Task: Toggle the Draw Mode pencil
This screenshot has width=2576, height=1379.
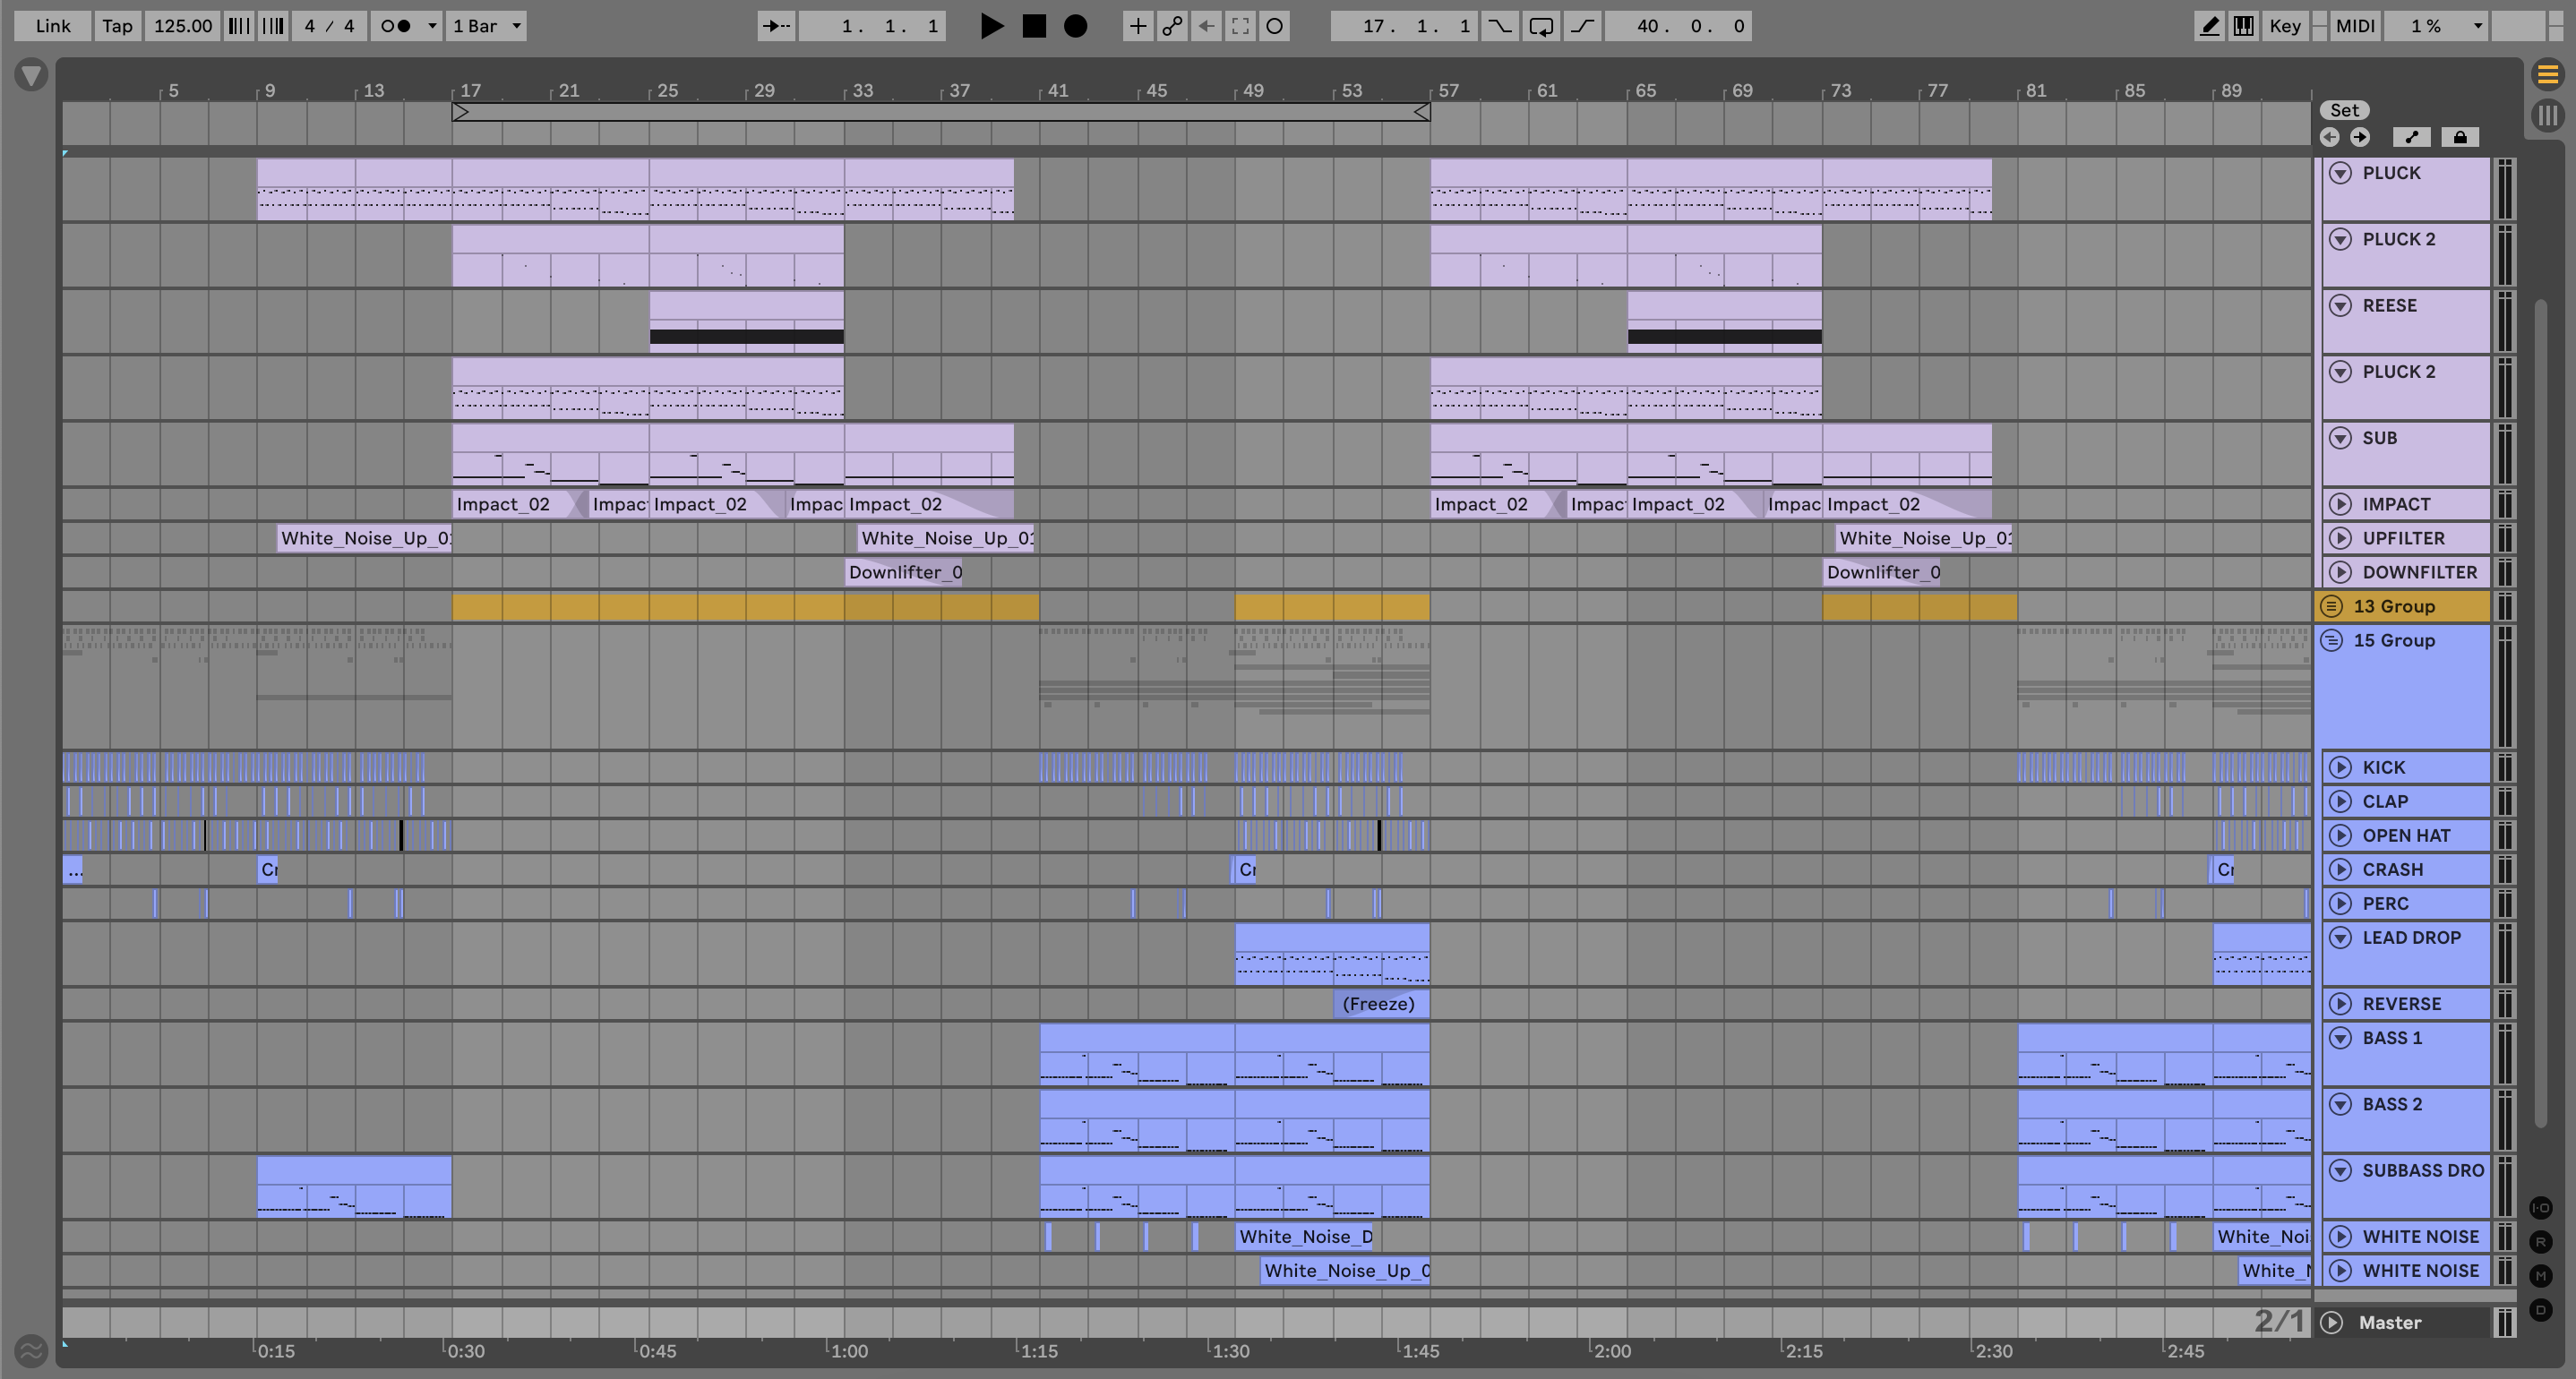Action: click(x=2208, y=26)
